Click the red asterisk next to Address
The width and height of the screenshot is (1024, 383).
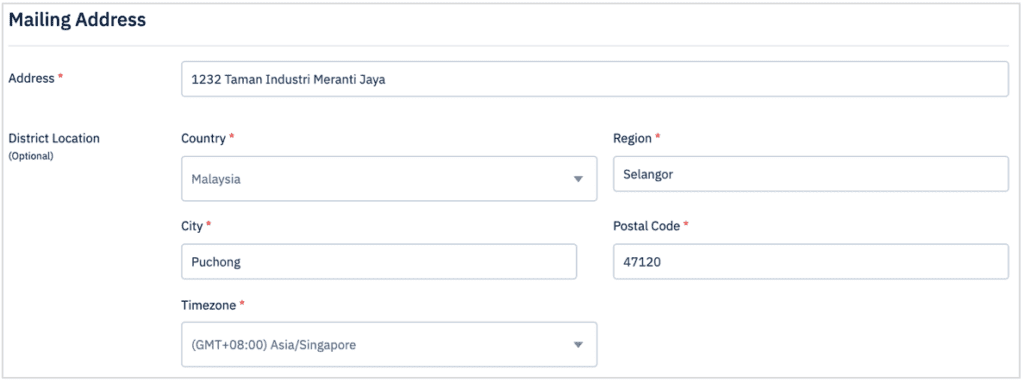pos(61,76)
